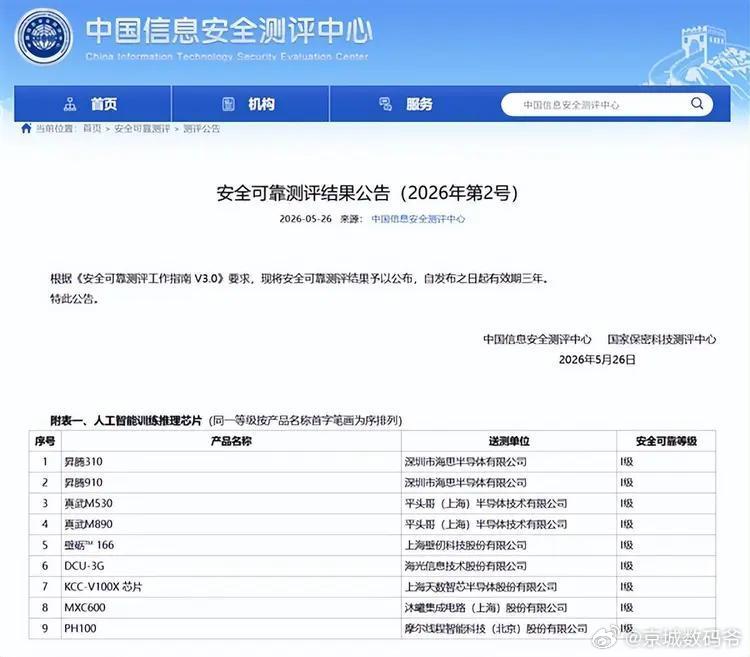750x657 pixels.
Task: Click the evaluation center circular logo
Action: pos(44,37)
